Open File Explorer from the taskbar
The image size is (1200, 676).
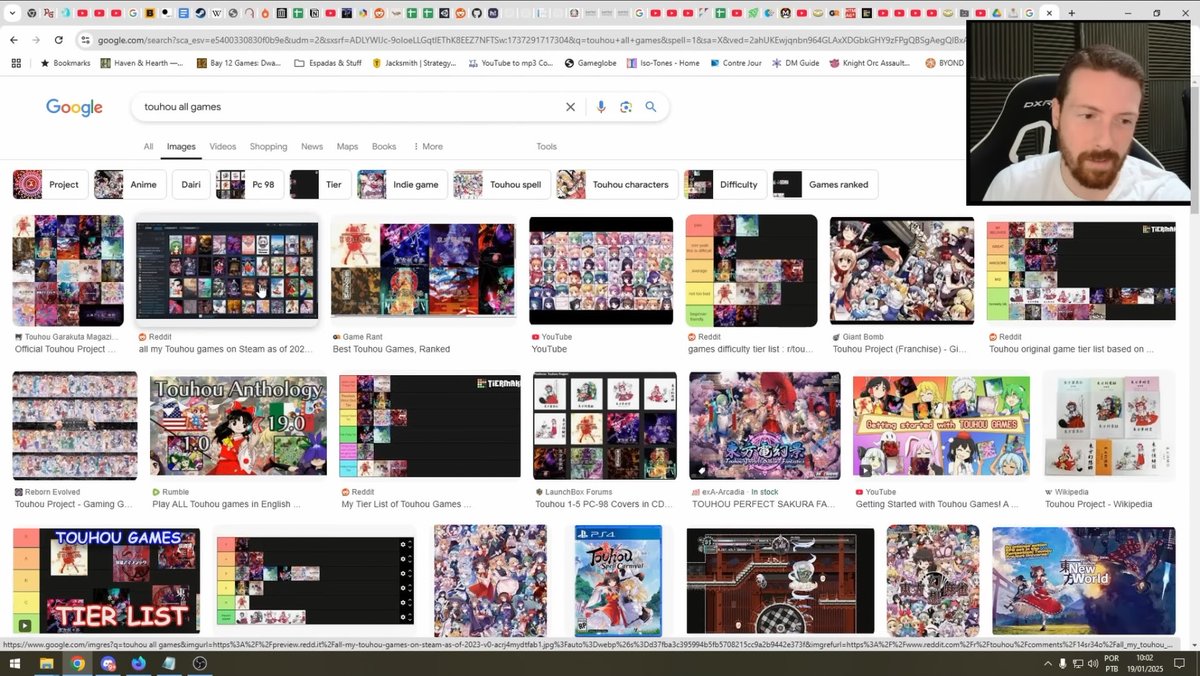pyautogui.click(x=46, y=663)
